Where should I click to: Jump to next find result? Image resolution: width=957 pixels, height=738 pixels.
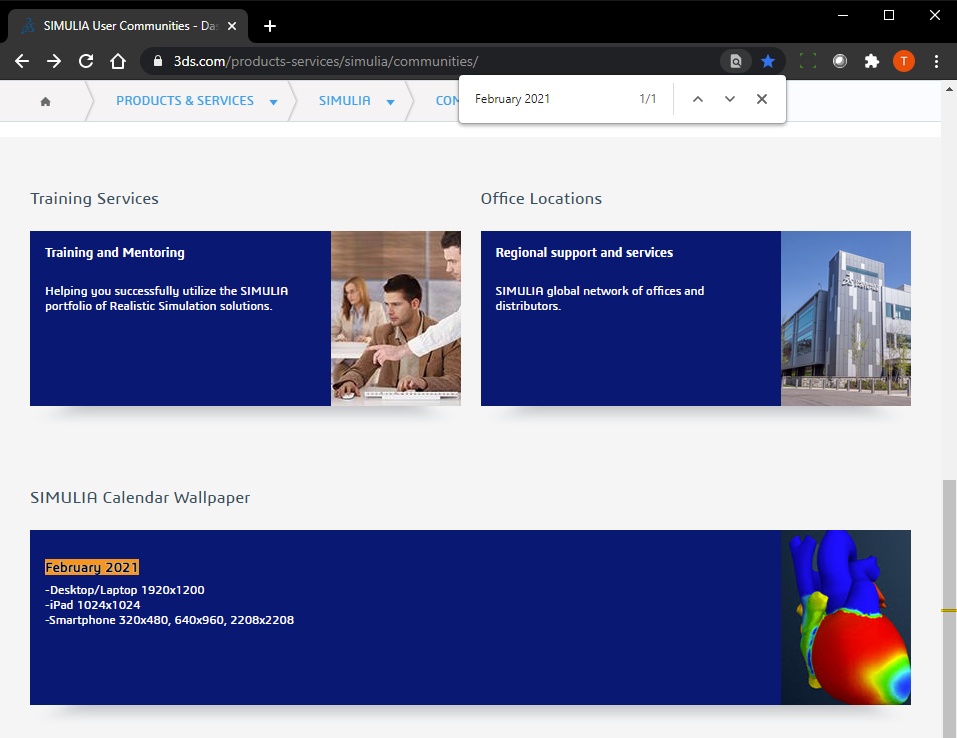coord(730,99)
